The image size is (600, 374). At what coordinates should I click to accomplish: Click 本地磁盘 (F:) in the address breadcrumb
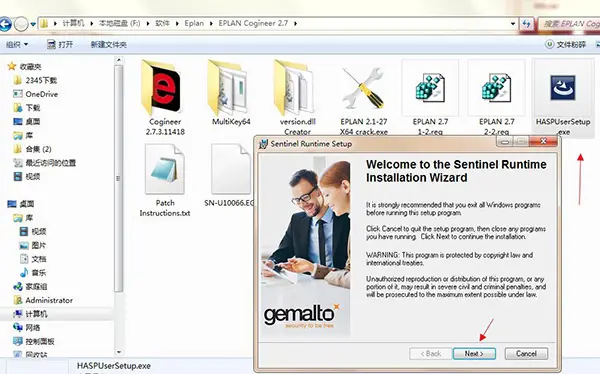[120, 23]
